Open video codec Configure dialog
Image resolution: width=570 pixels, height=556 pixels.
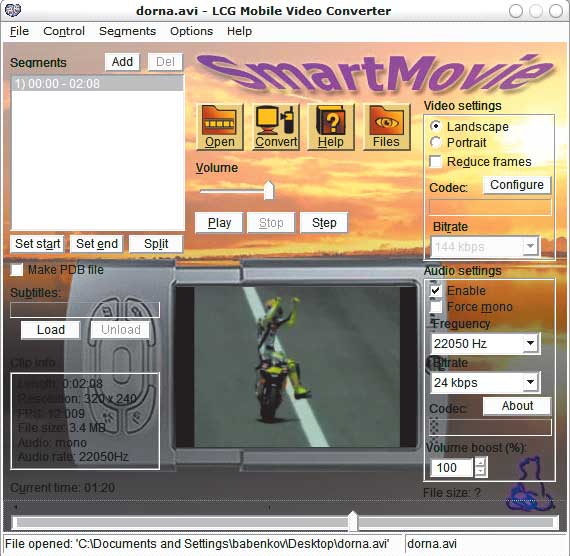[517, 185]
